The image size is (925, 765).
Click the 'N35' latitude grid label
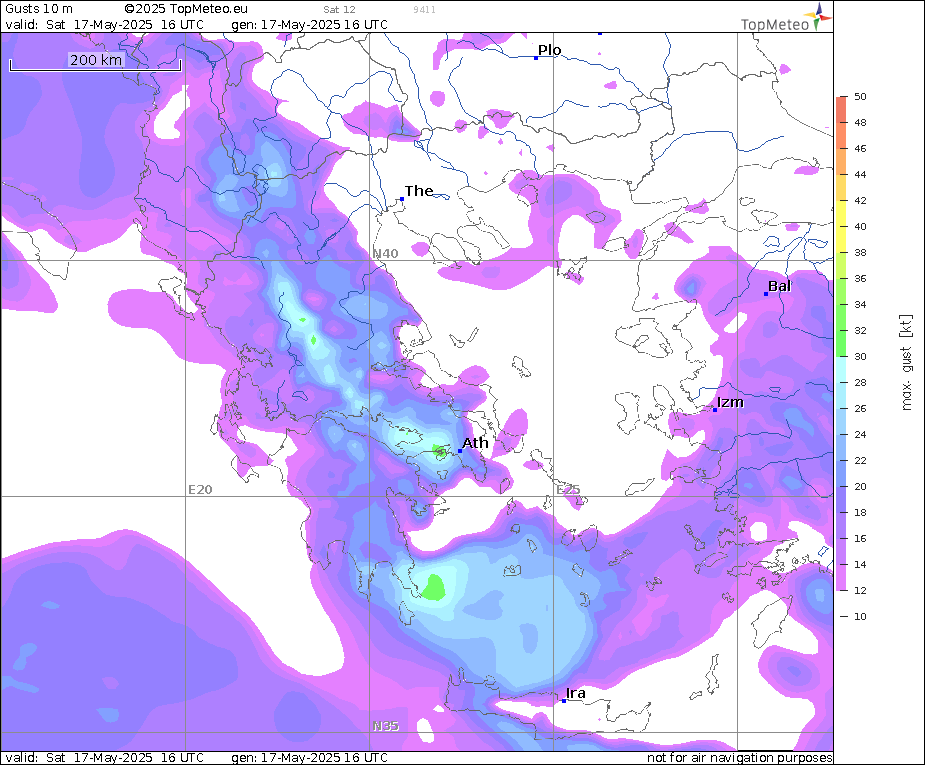(385, 726)
